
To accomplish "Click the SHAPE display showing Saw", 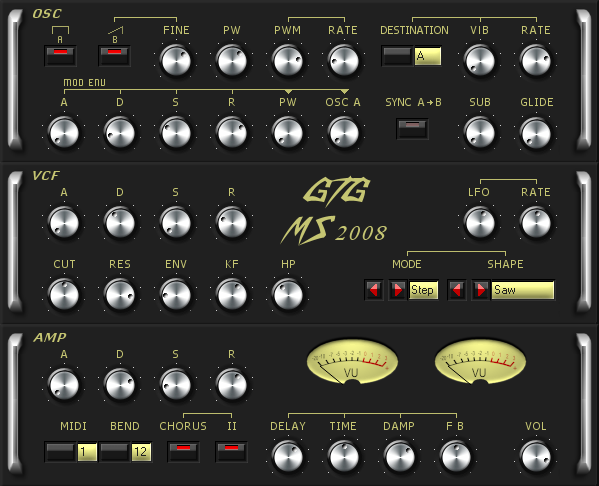I will 523,290.
